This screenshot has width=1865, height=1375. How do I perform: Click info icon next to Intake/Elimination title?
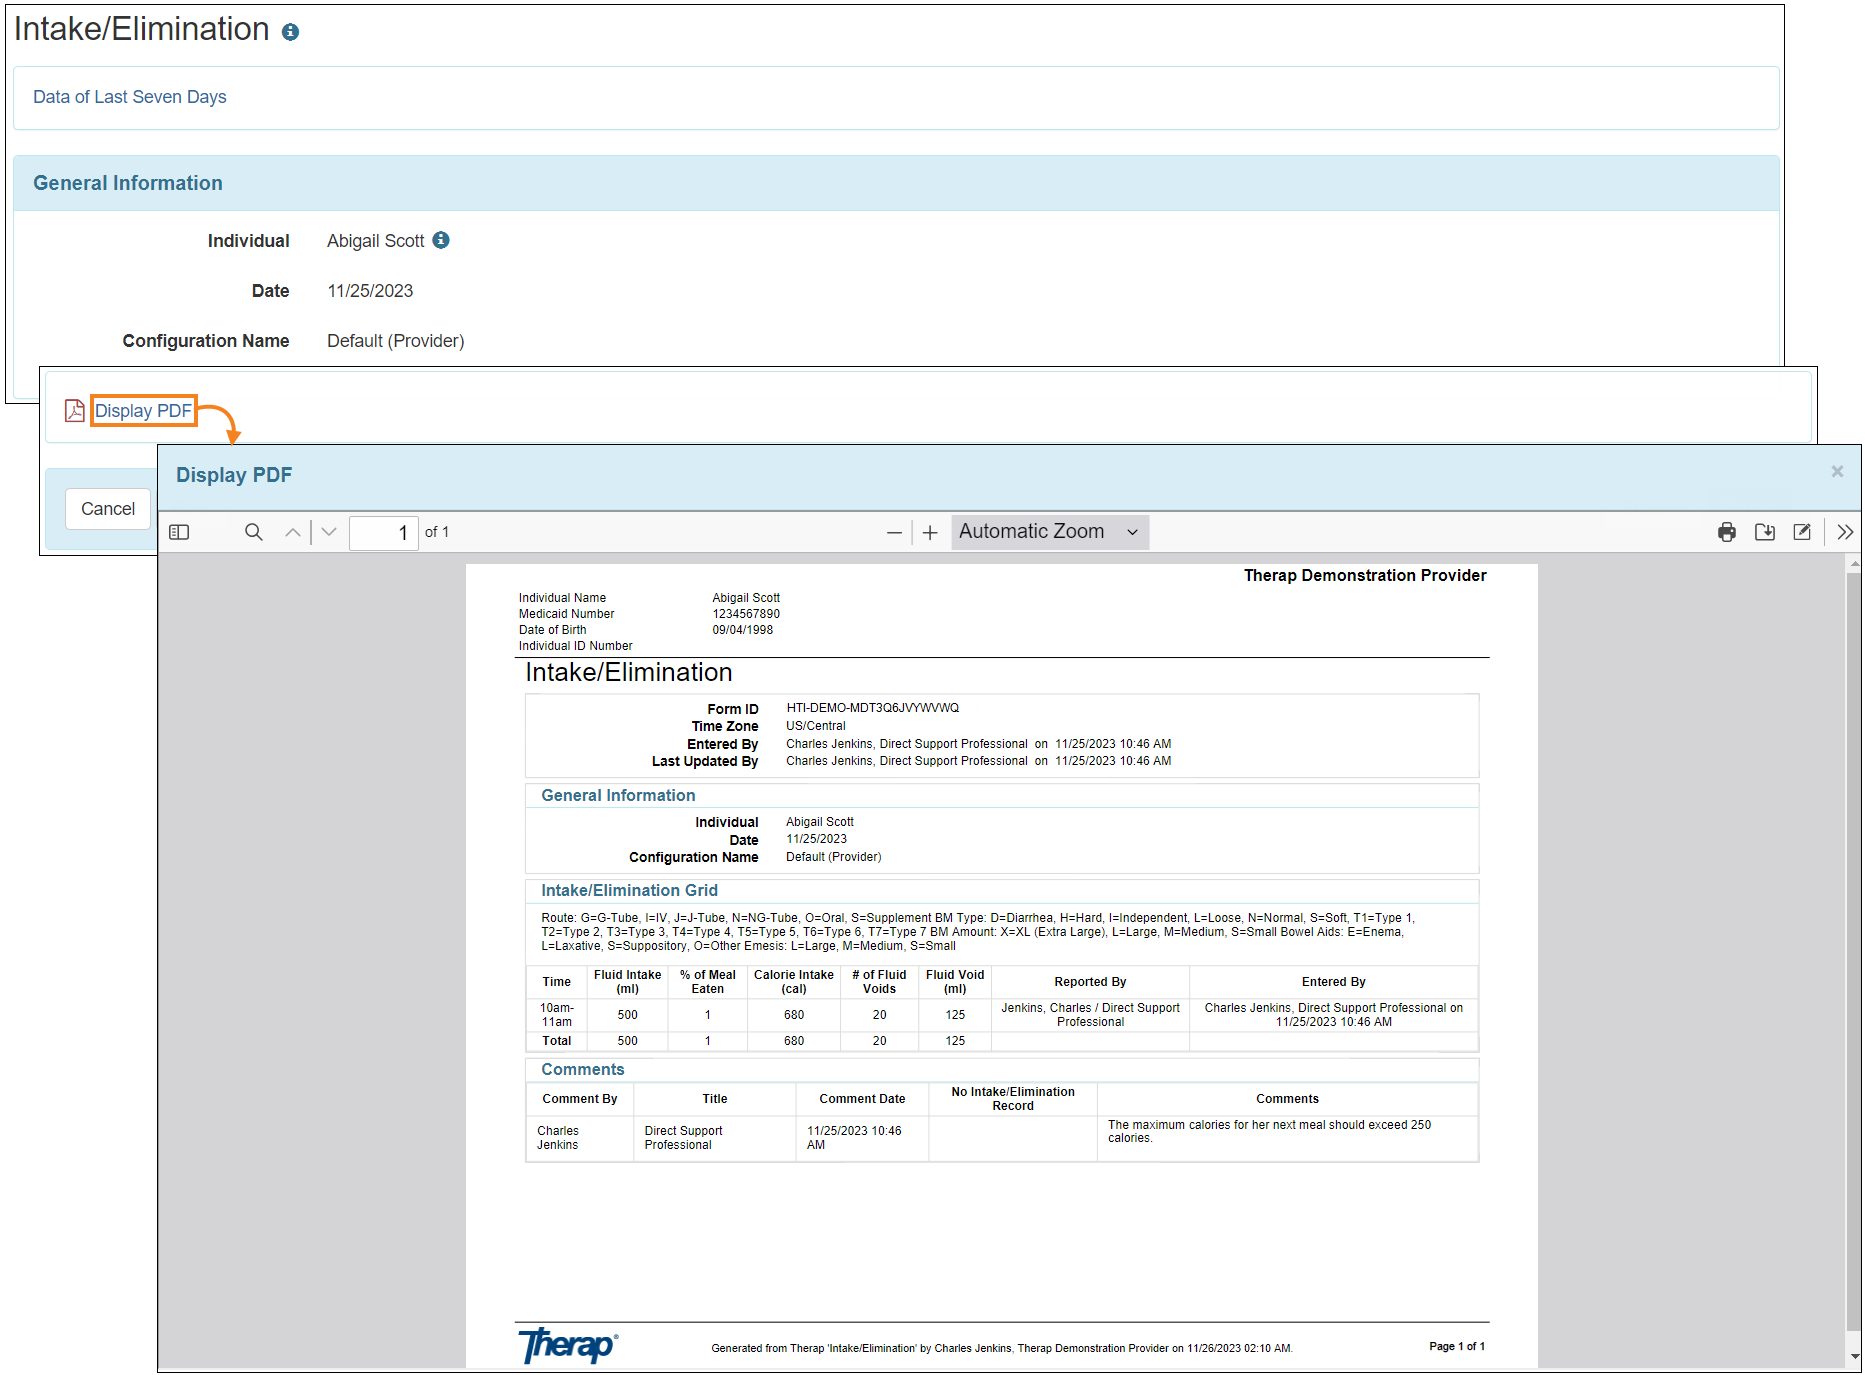pyautogui.click(x=291, y=32)
